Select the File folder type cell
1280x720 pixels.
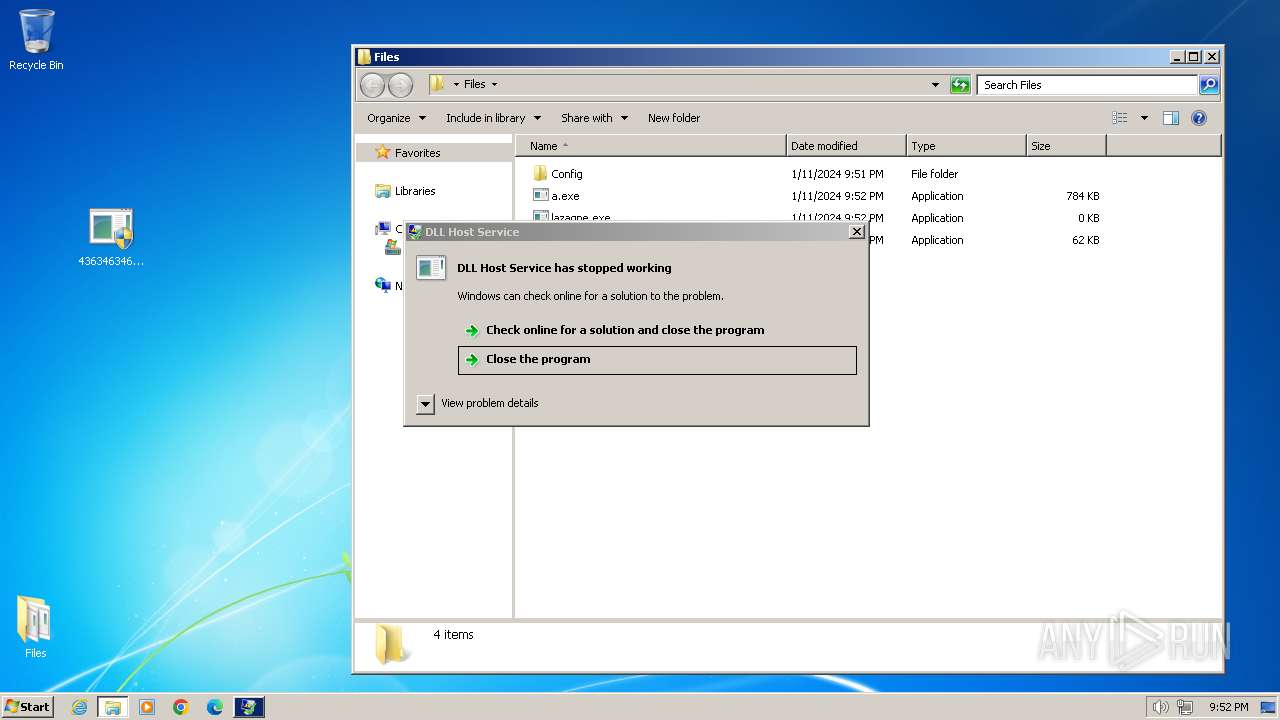934,174
